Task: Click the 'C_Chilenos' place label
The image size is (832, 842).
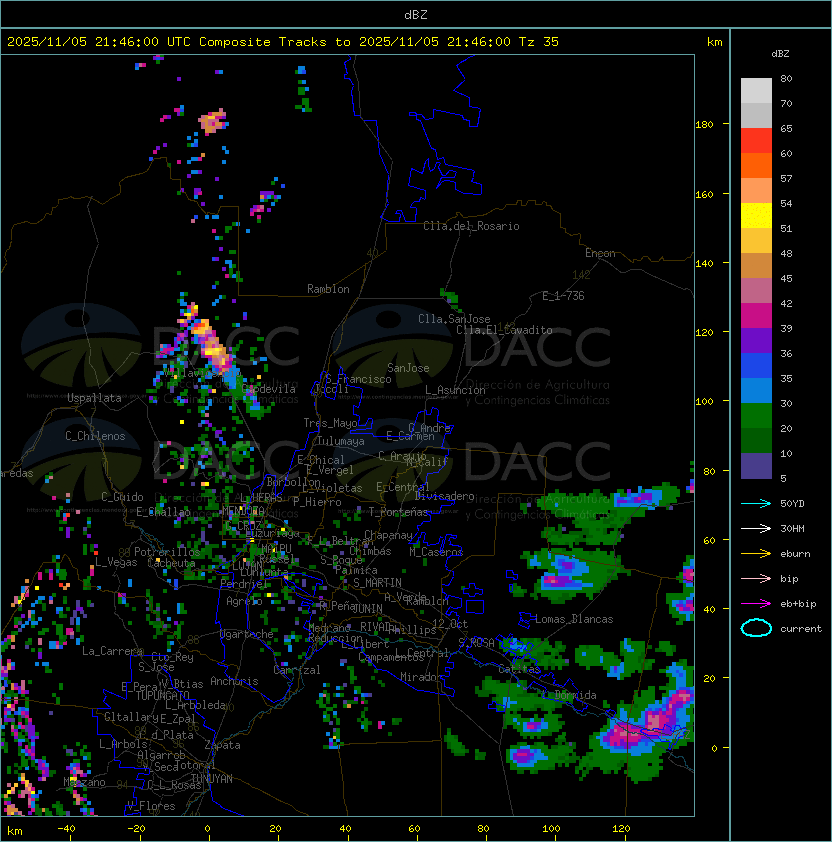Action: (x=95, y=436)
